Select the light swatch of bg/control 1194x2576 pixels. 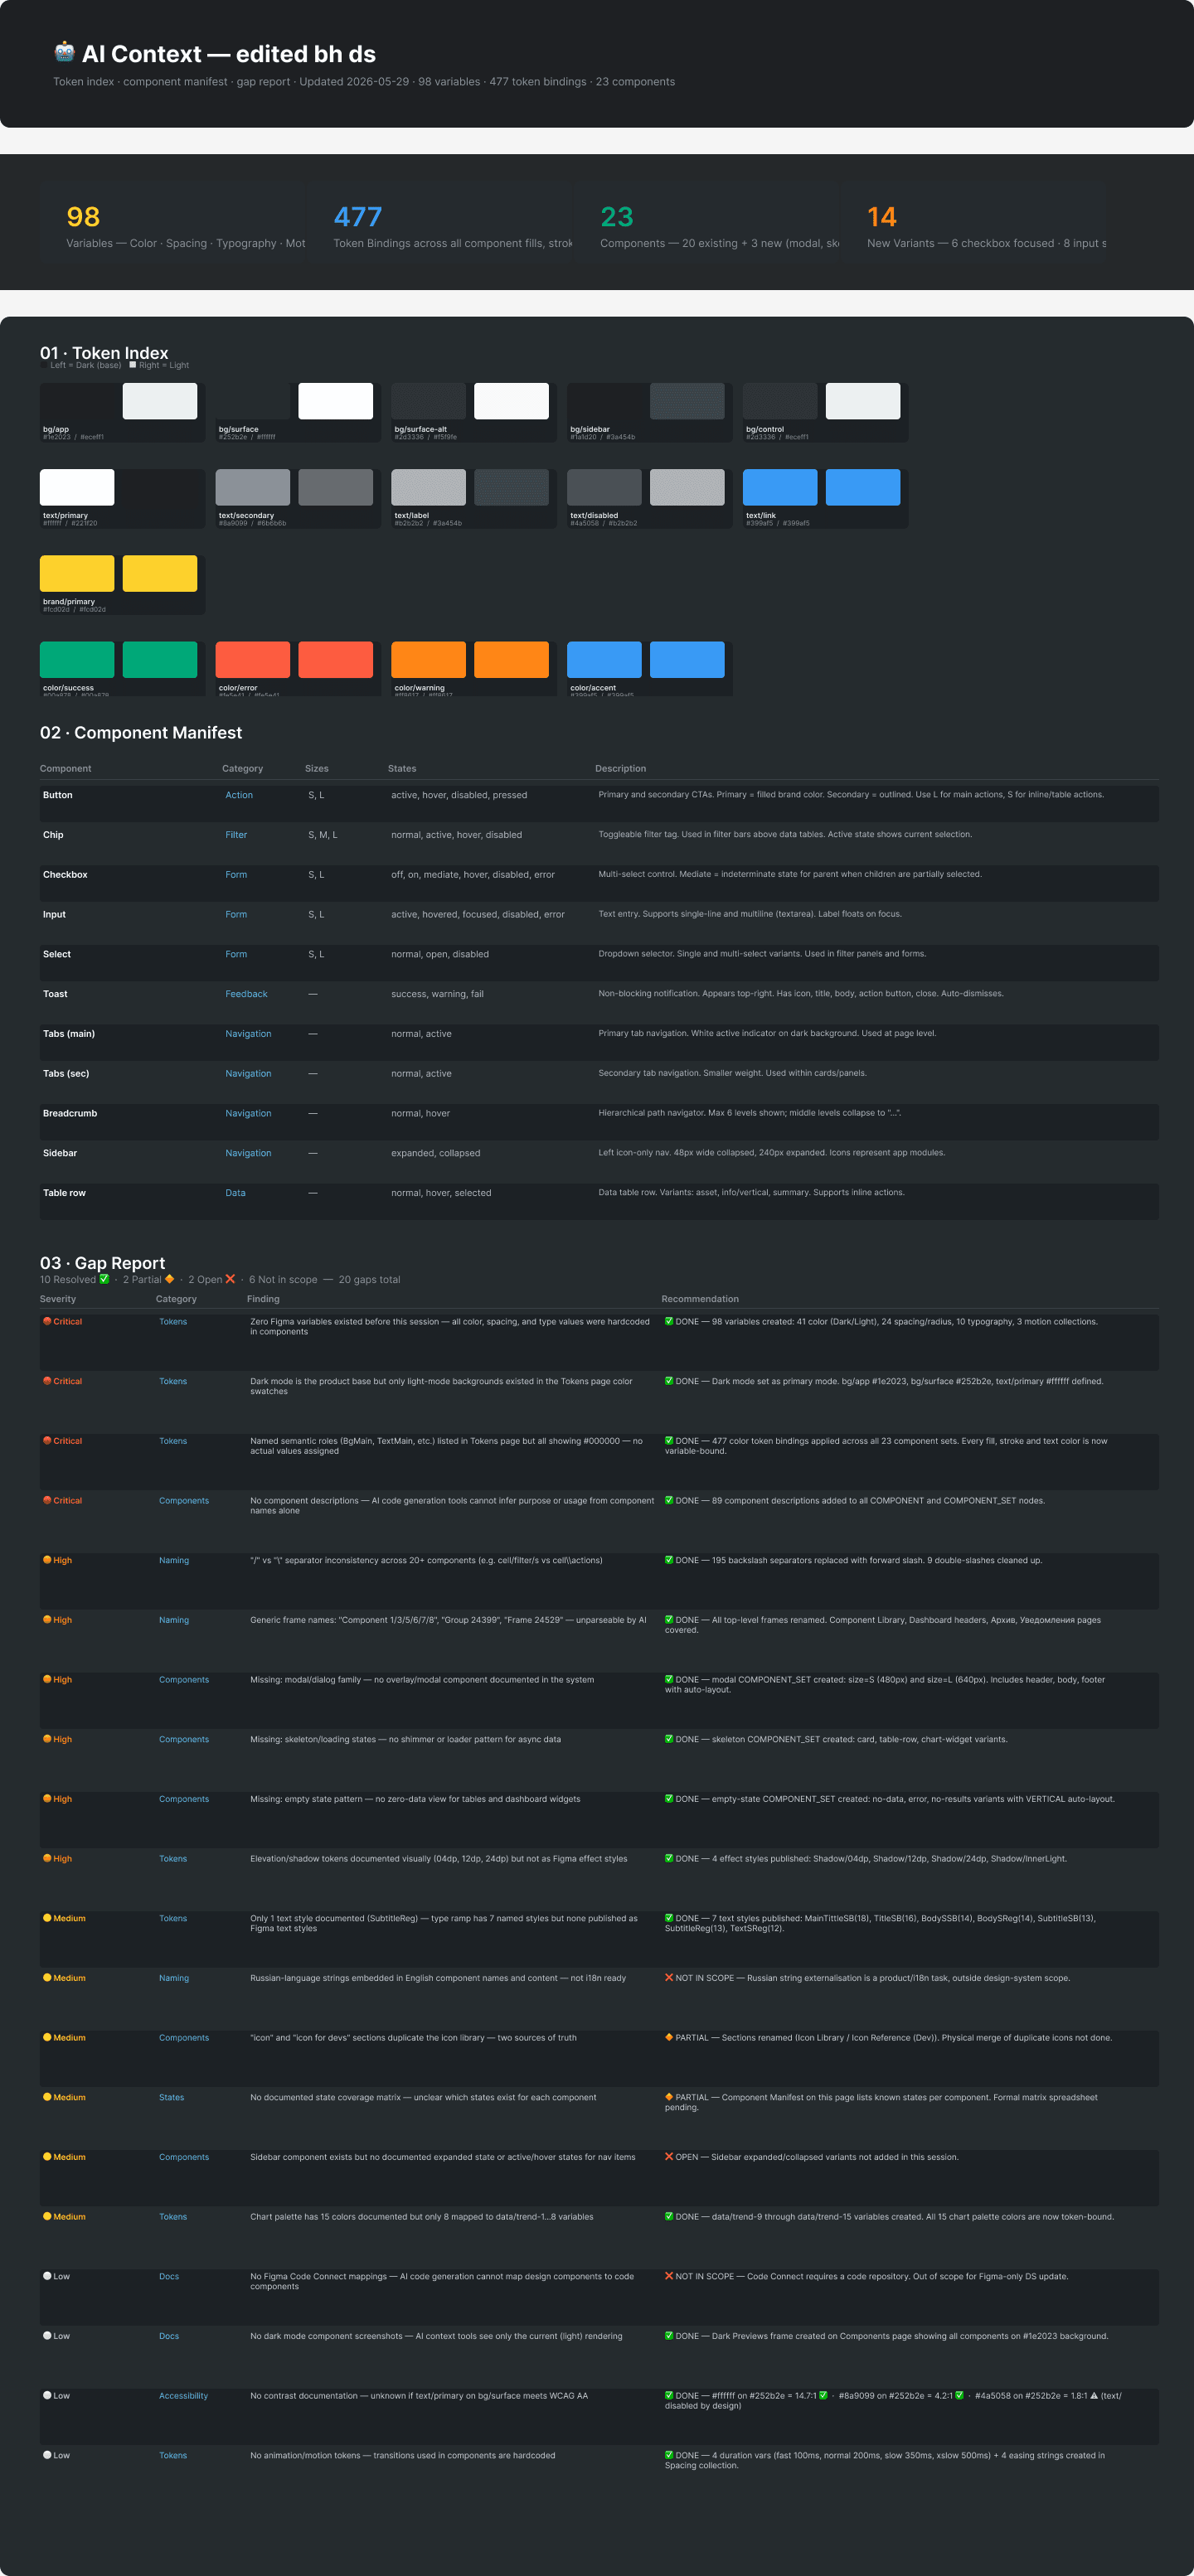[x=863, y=401]
